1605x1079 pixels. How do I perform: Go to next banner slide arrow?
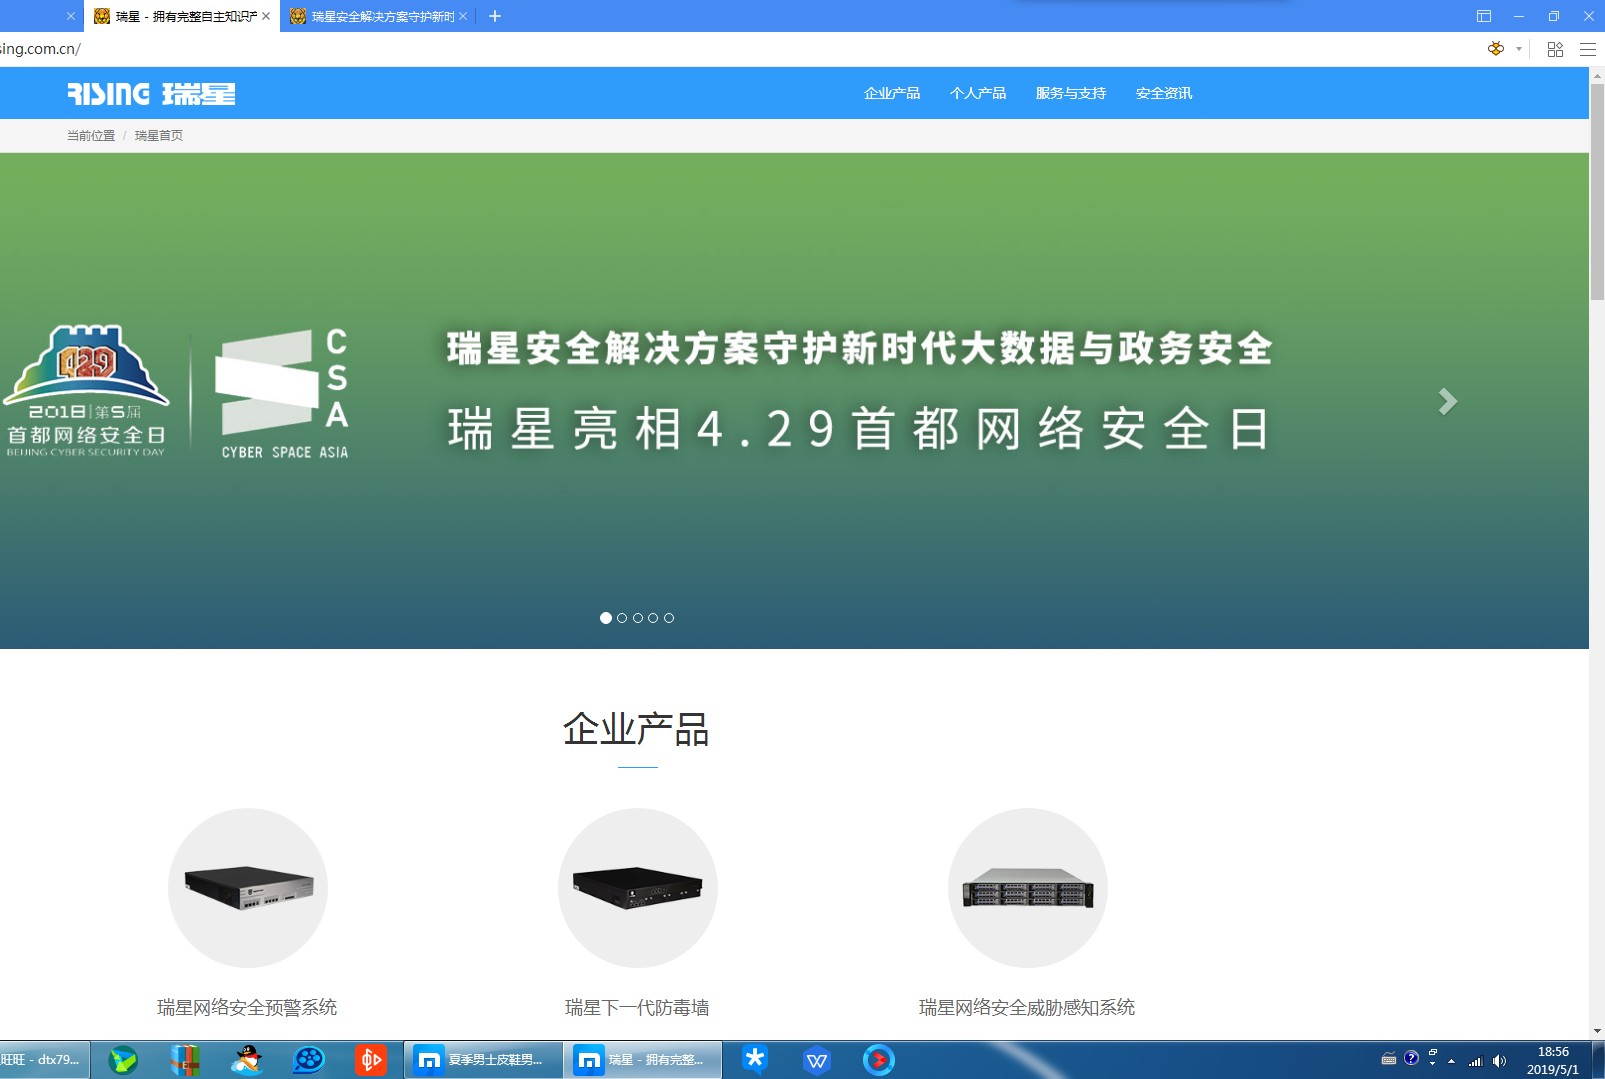pos(1447,401)
